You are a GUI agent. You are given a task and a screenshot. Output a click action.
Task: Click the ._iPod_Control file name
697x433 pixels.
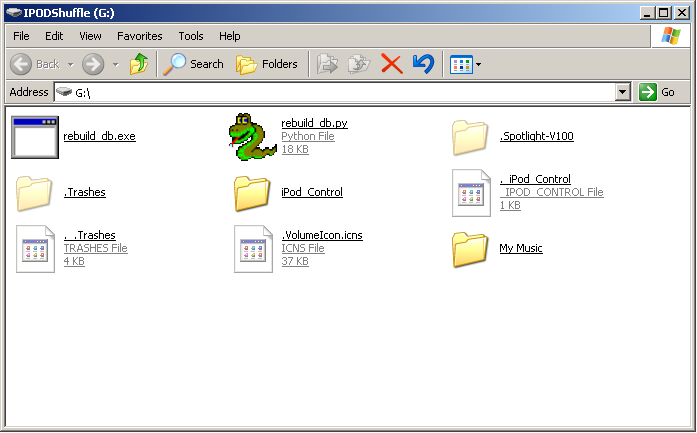[x=535, y=179]
